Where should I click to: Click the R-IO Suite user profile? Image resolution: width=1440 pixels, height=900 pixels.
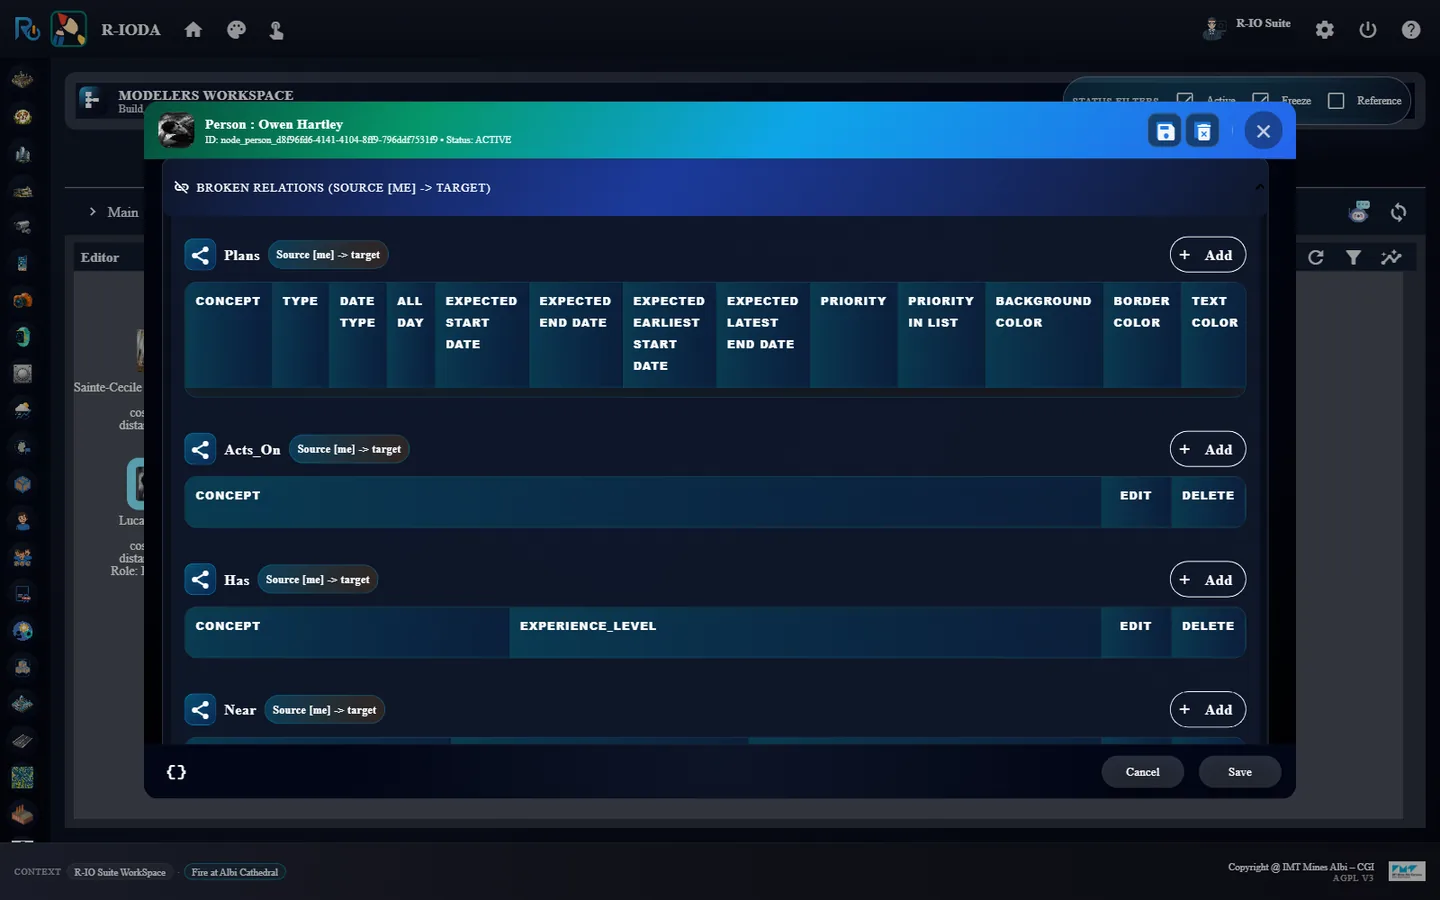(1247, 27)
